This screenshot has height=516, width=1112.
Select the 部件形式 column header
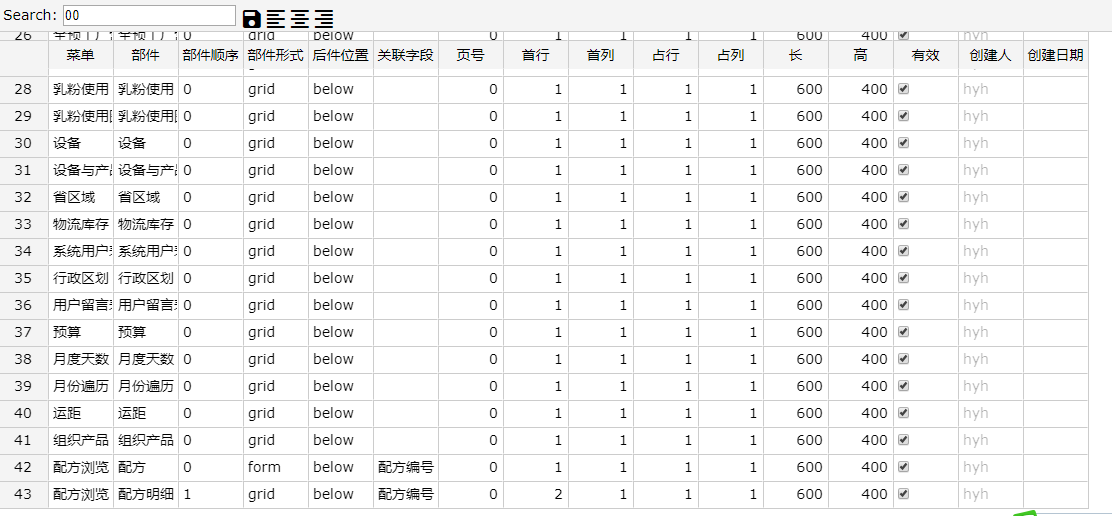276,55
